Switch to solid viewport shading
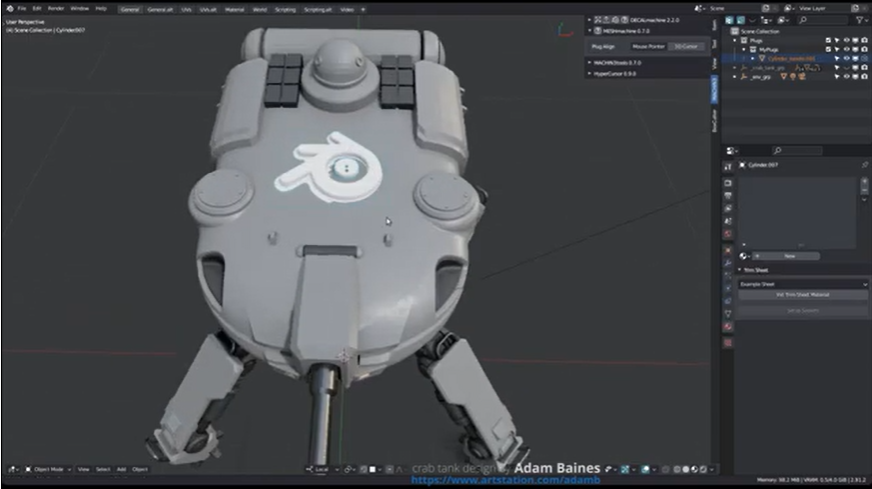 [x=686, y=470]
